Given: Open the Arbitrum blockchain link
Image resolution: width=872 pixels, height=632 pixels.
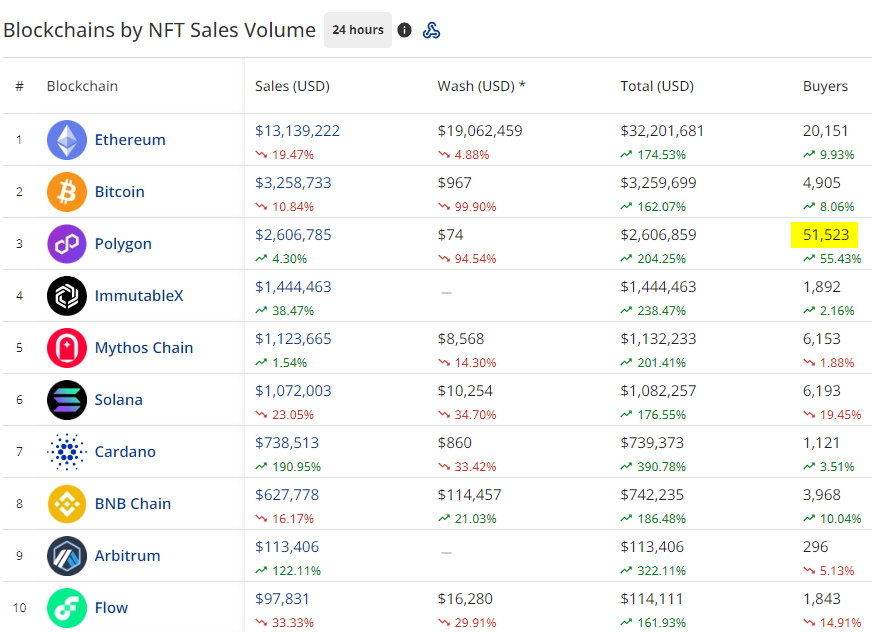Looking at the screenshot, I should pos(127,556).
